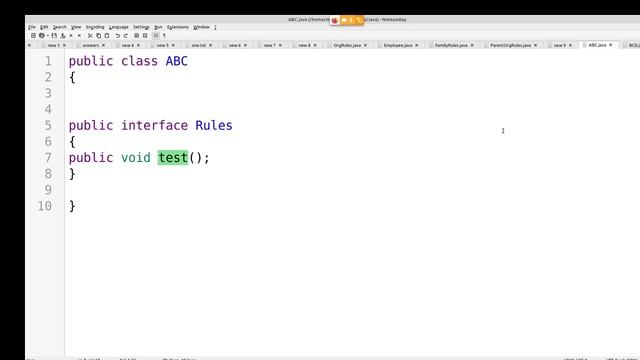
Task: Switch to the new 8 tab
Action: tap(304, 45)
